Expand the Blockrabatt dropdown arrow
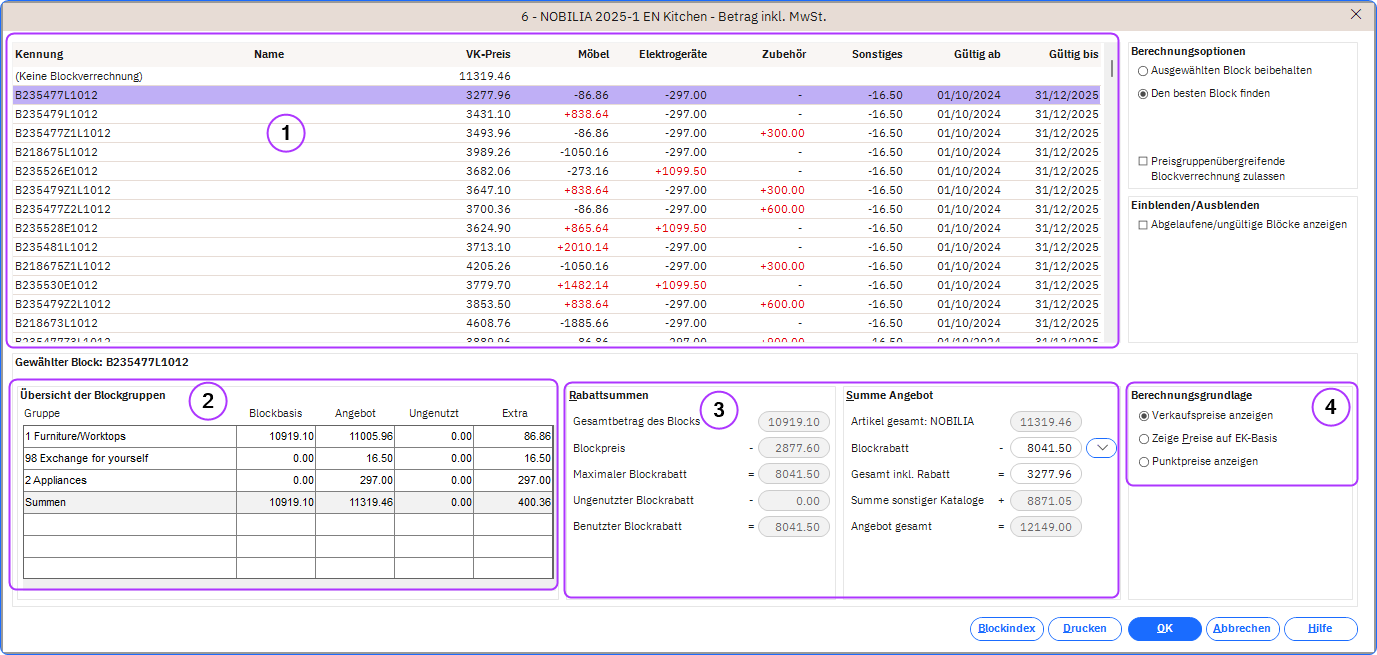The image size is (1377, 655). (1101, 448)
